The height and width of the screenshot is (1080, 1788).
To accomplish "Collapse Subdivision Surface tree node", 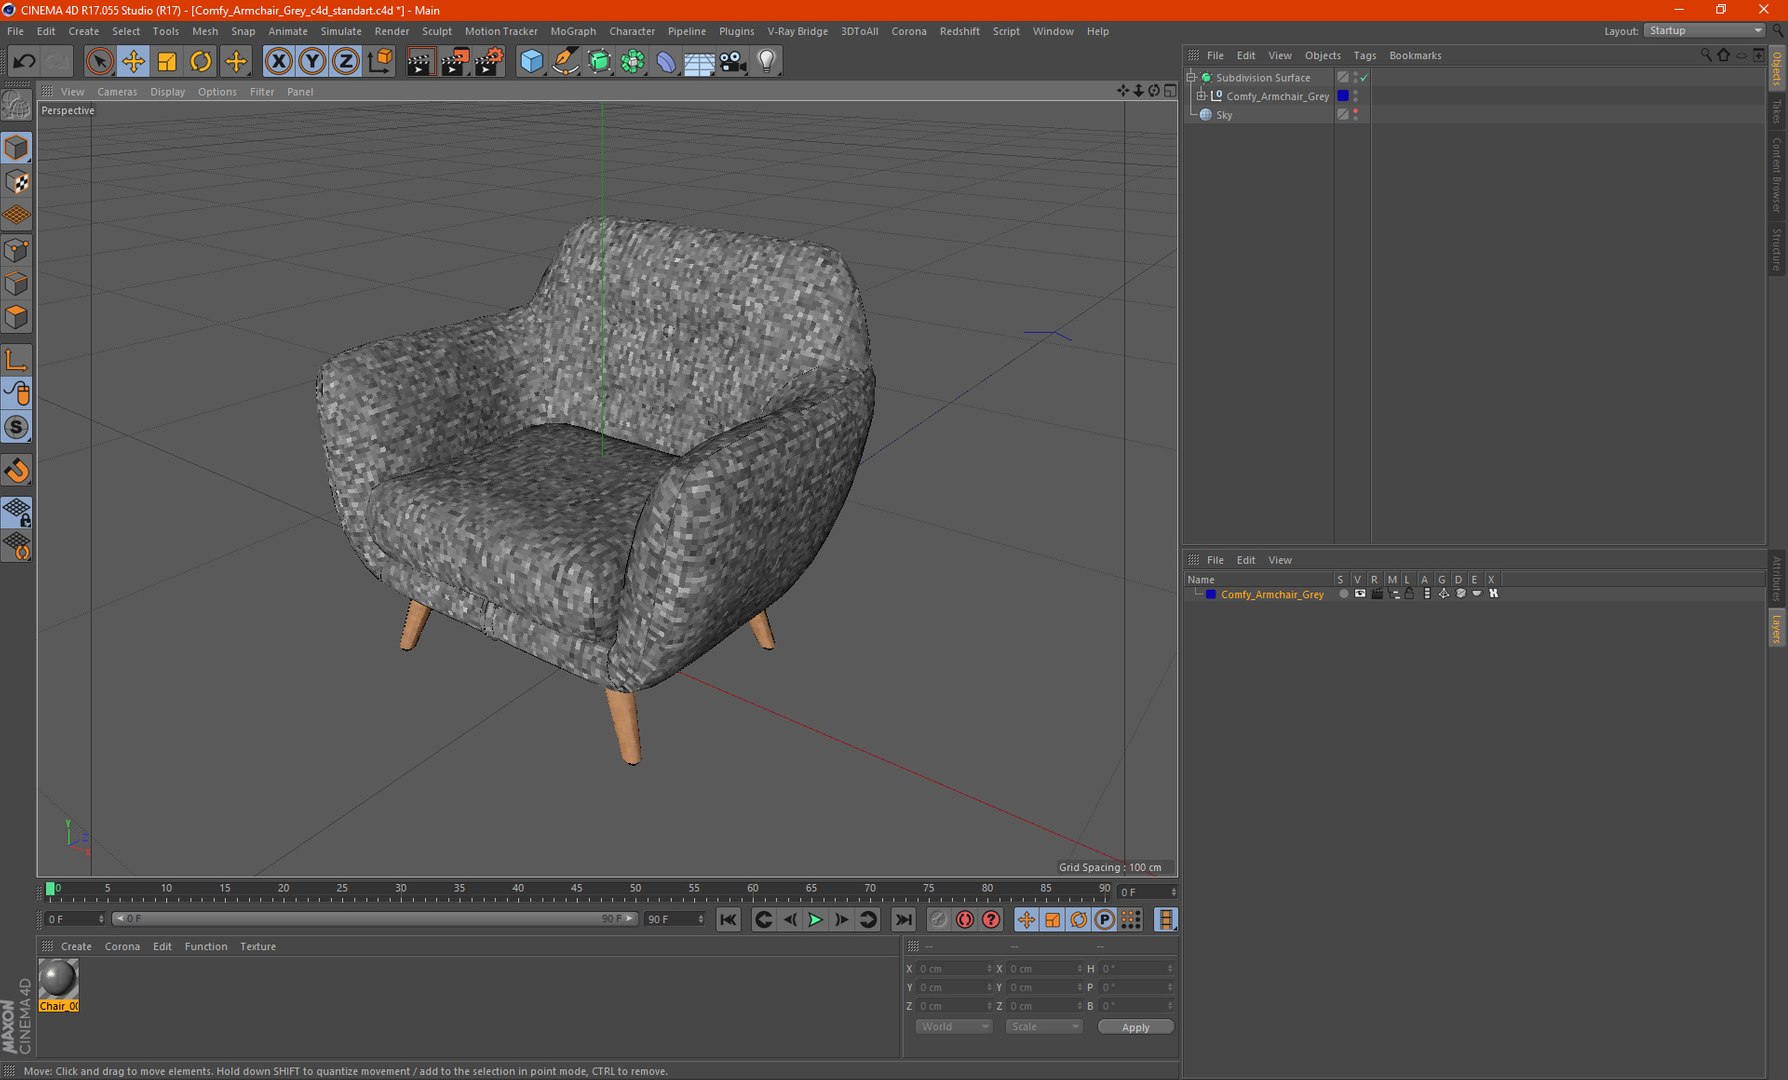I will coord(1191,77).
